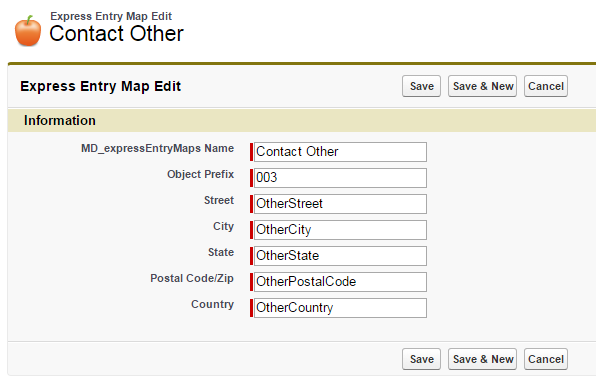The width and height of the screenshot is (596, 384).
Task: Click the large Contact Other page title
Action: click(116, 33)
